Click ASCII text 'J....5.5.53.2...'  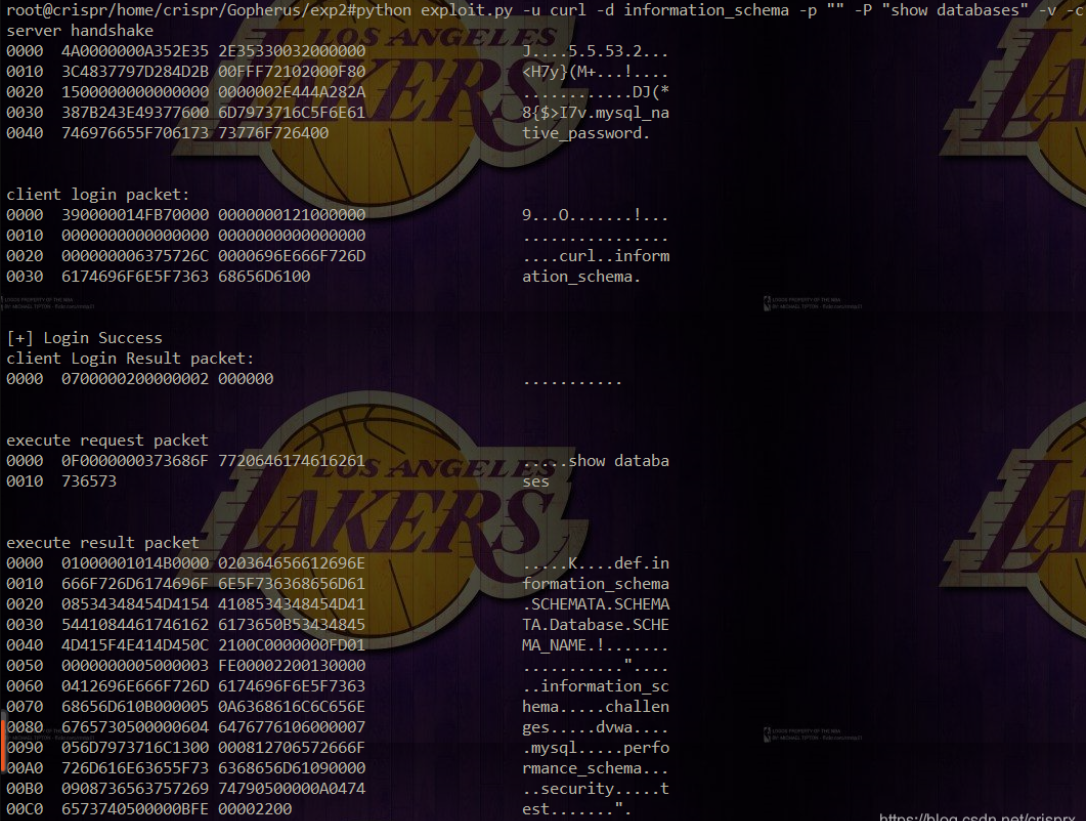pyautogui.click(x=596, y=51)
